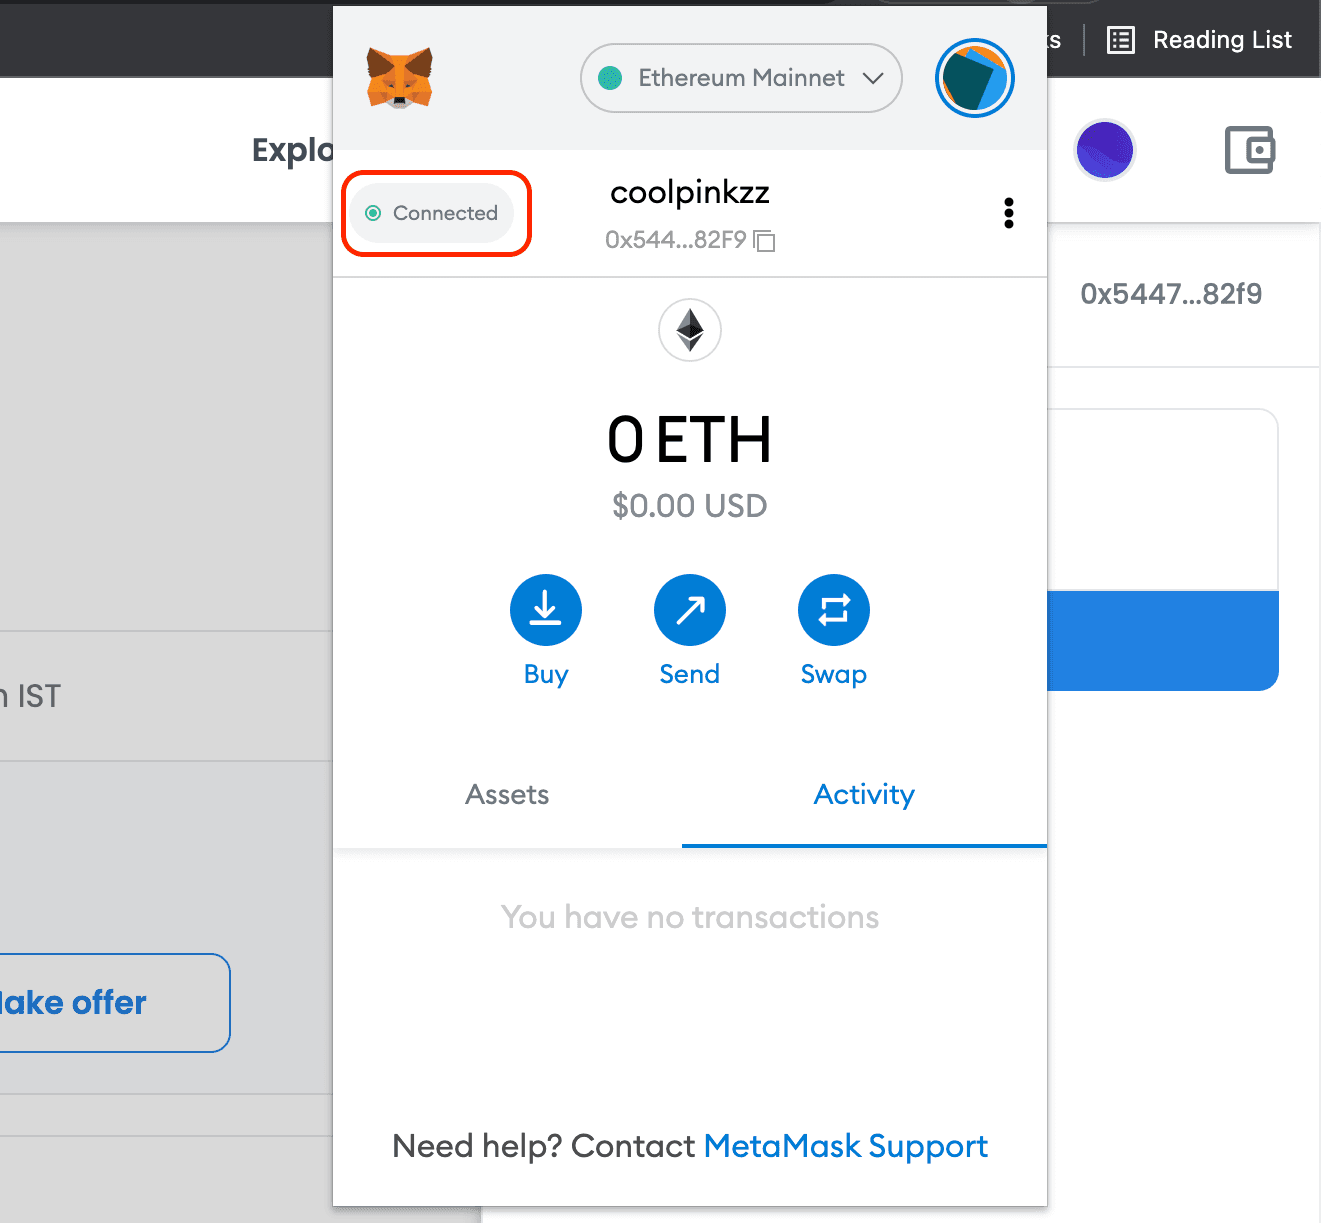Click the coolpinkzz account name
Viewport: 1321px width, 1223px height.
click(x=690, y=192)
